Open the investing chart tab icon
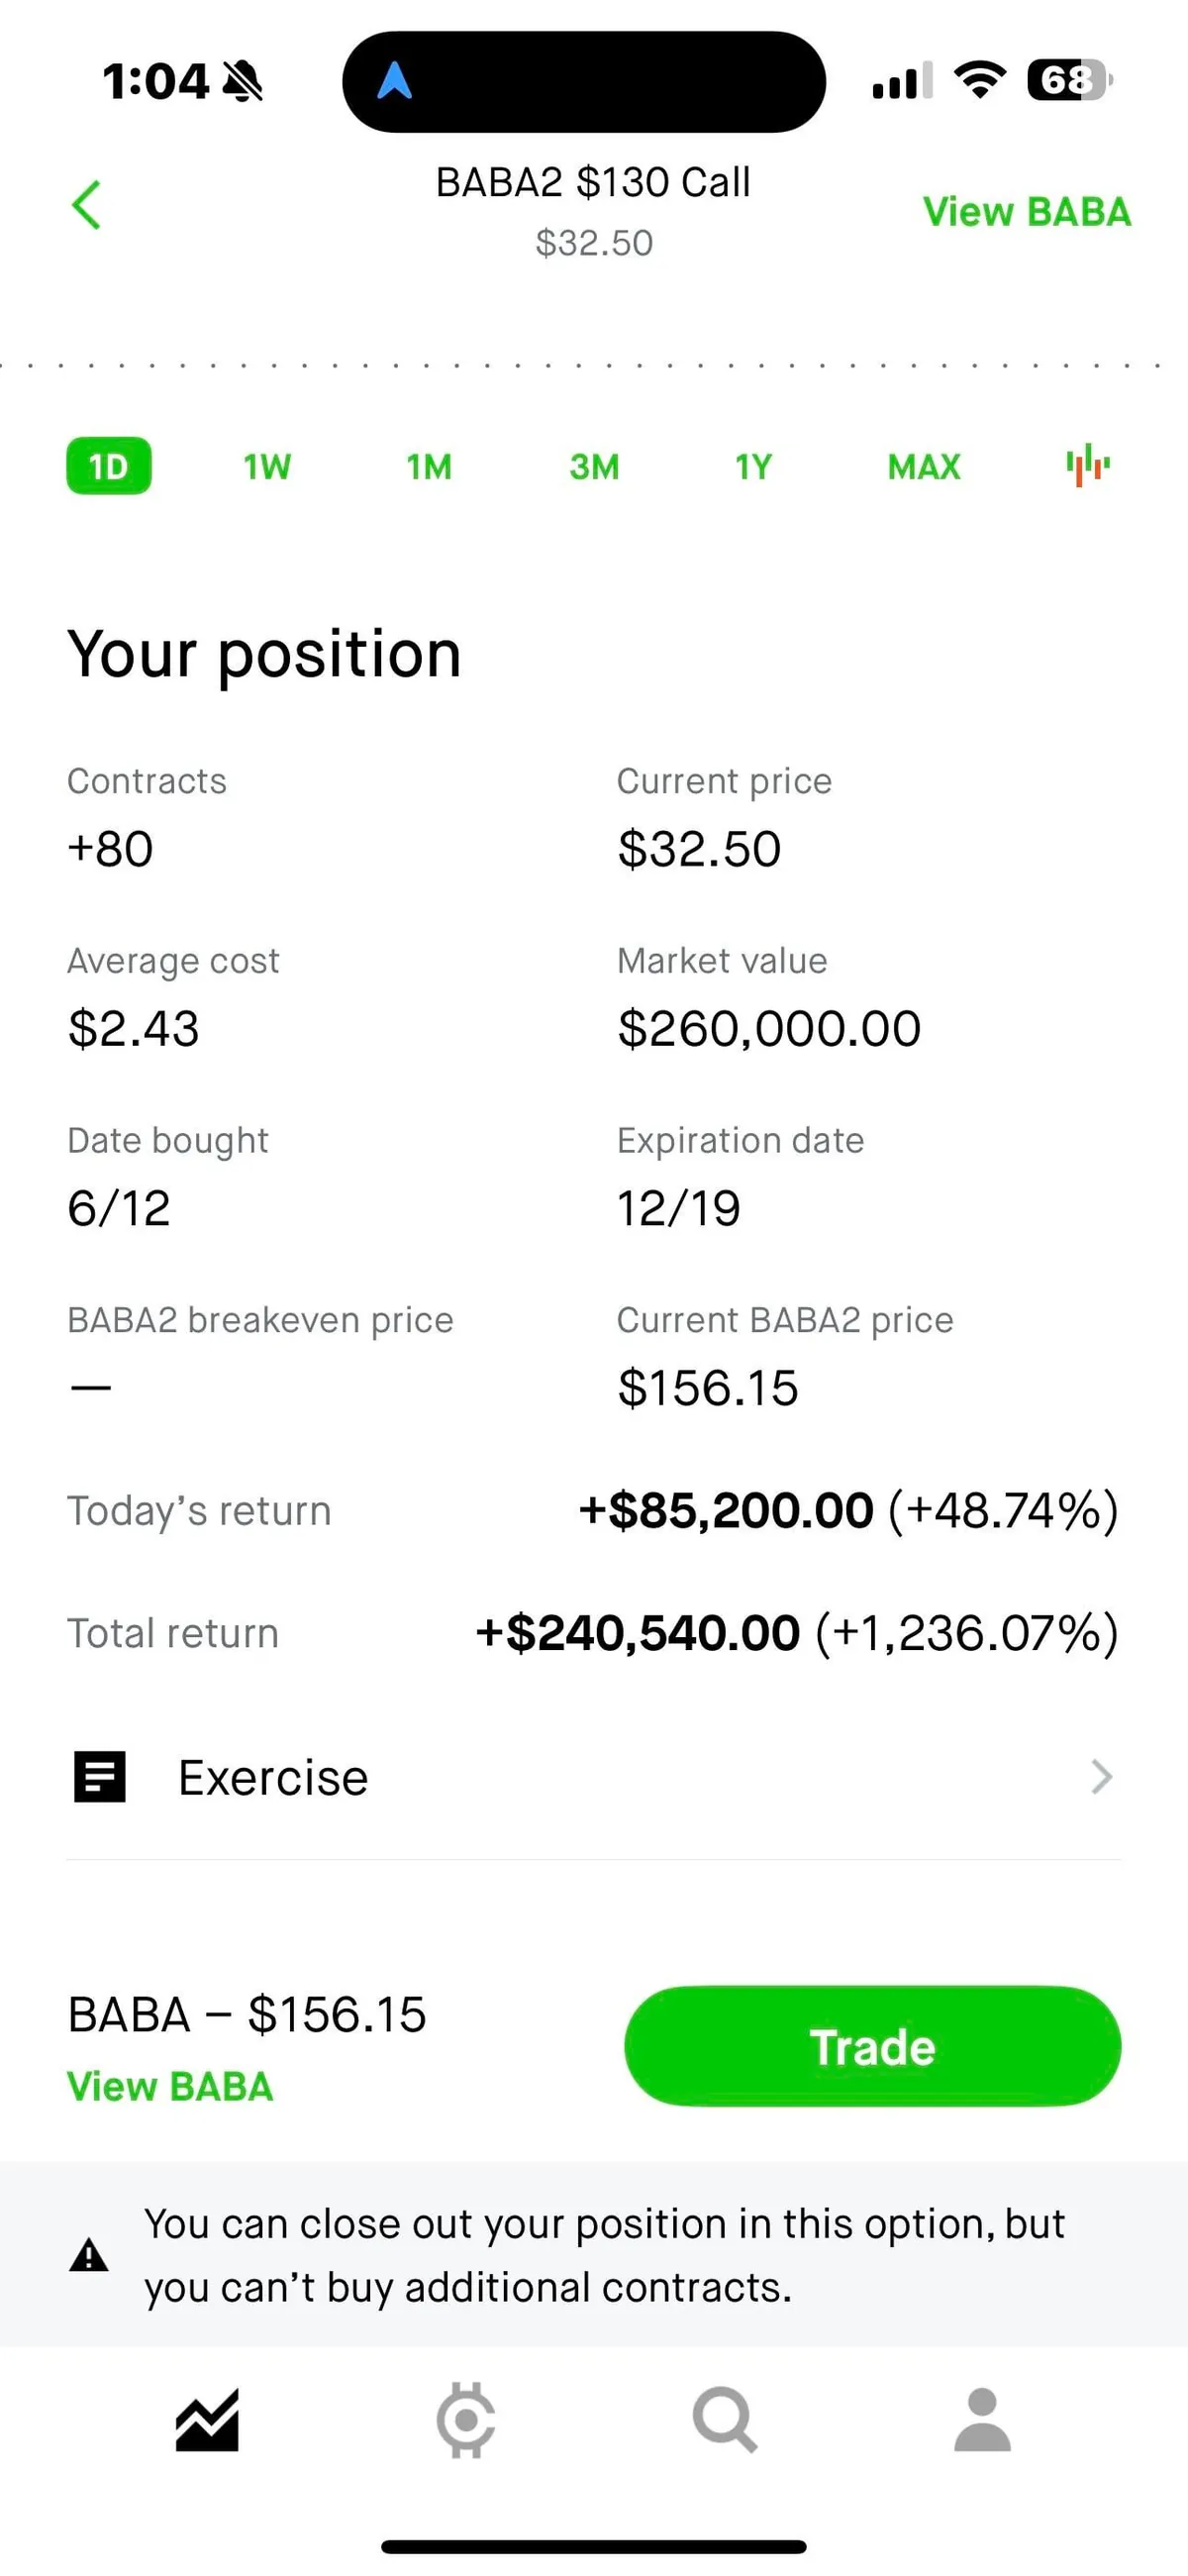This screenshot has height=2576, width=1188. click(x=207, y=2421)
